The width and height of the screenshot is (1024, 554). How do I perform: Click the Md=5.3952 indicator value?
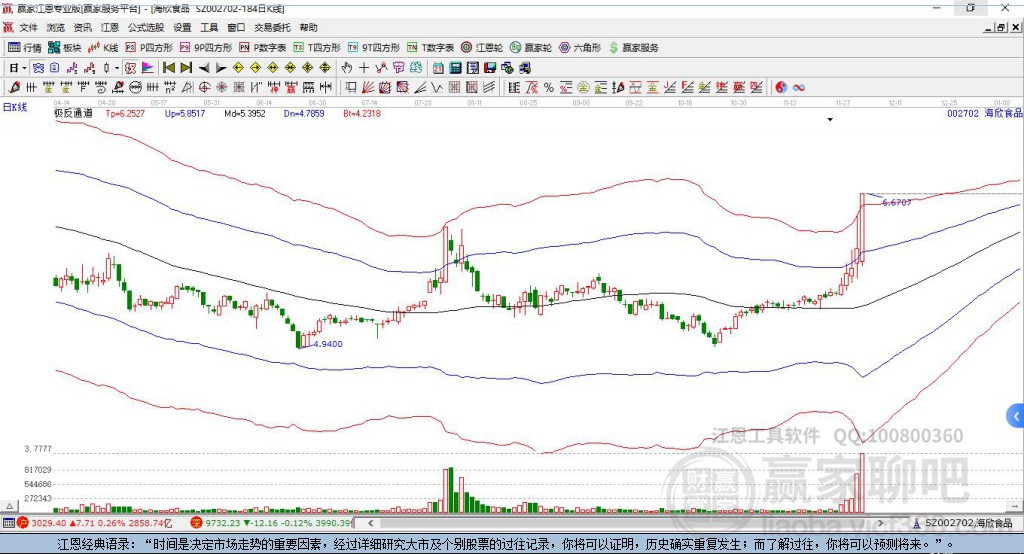point(245,113)
